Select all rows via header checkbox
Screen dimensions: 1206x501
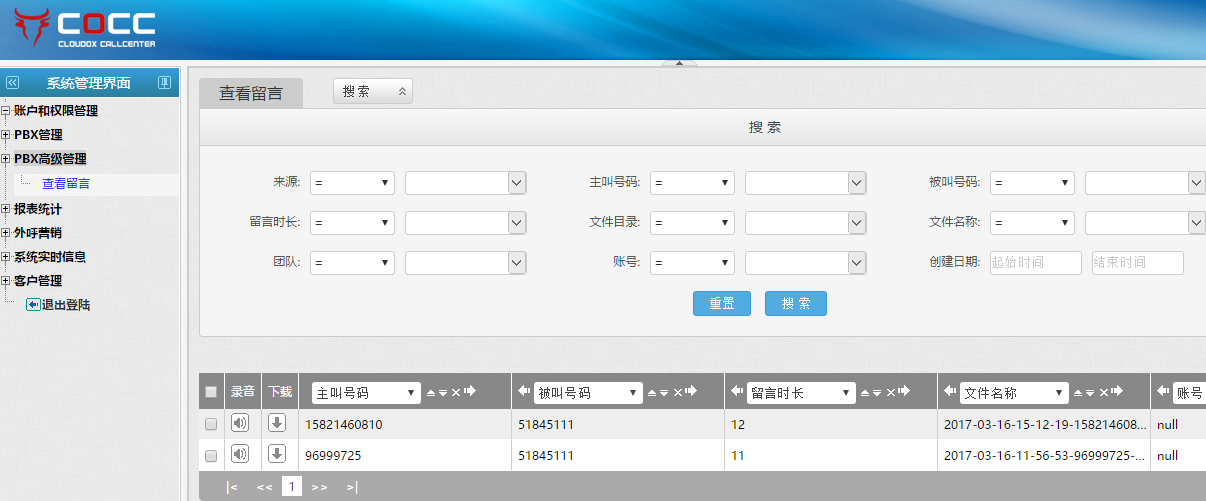[211, 392]
